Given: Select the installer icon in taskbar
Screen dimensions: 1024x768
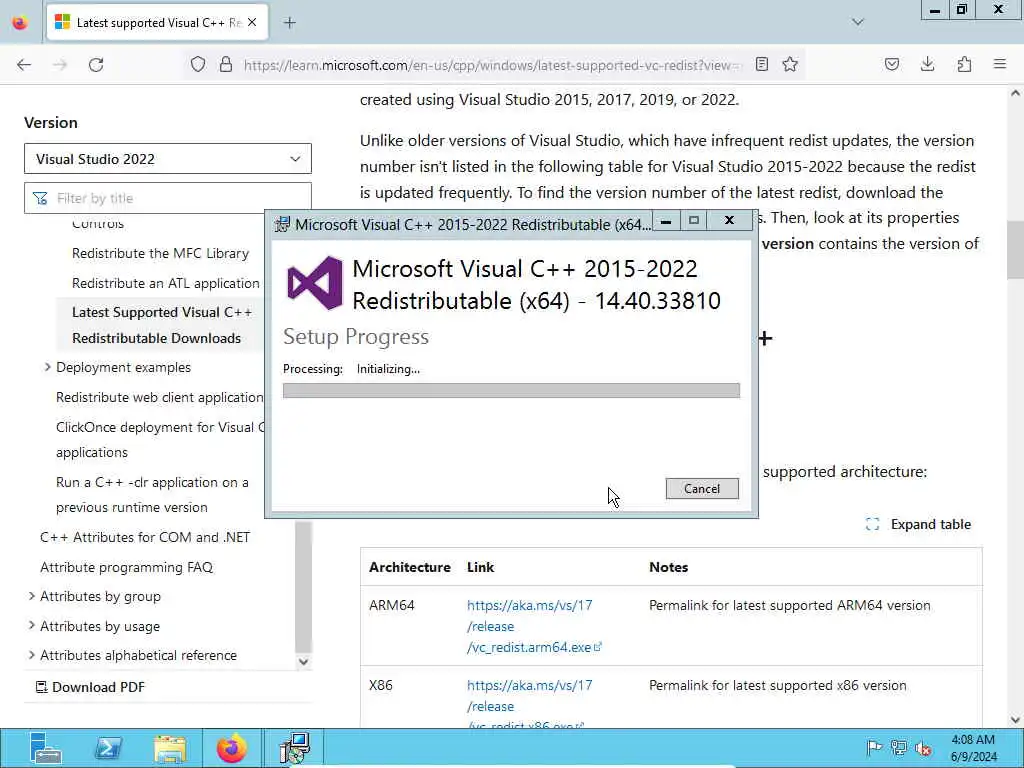Looking at the screenshot, I should [x=295, y=748].
